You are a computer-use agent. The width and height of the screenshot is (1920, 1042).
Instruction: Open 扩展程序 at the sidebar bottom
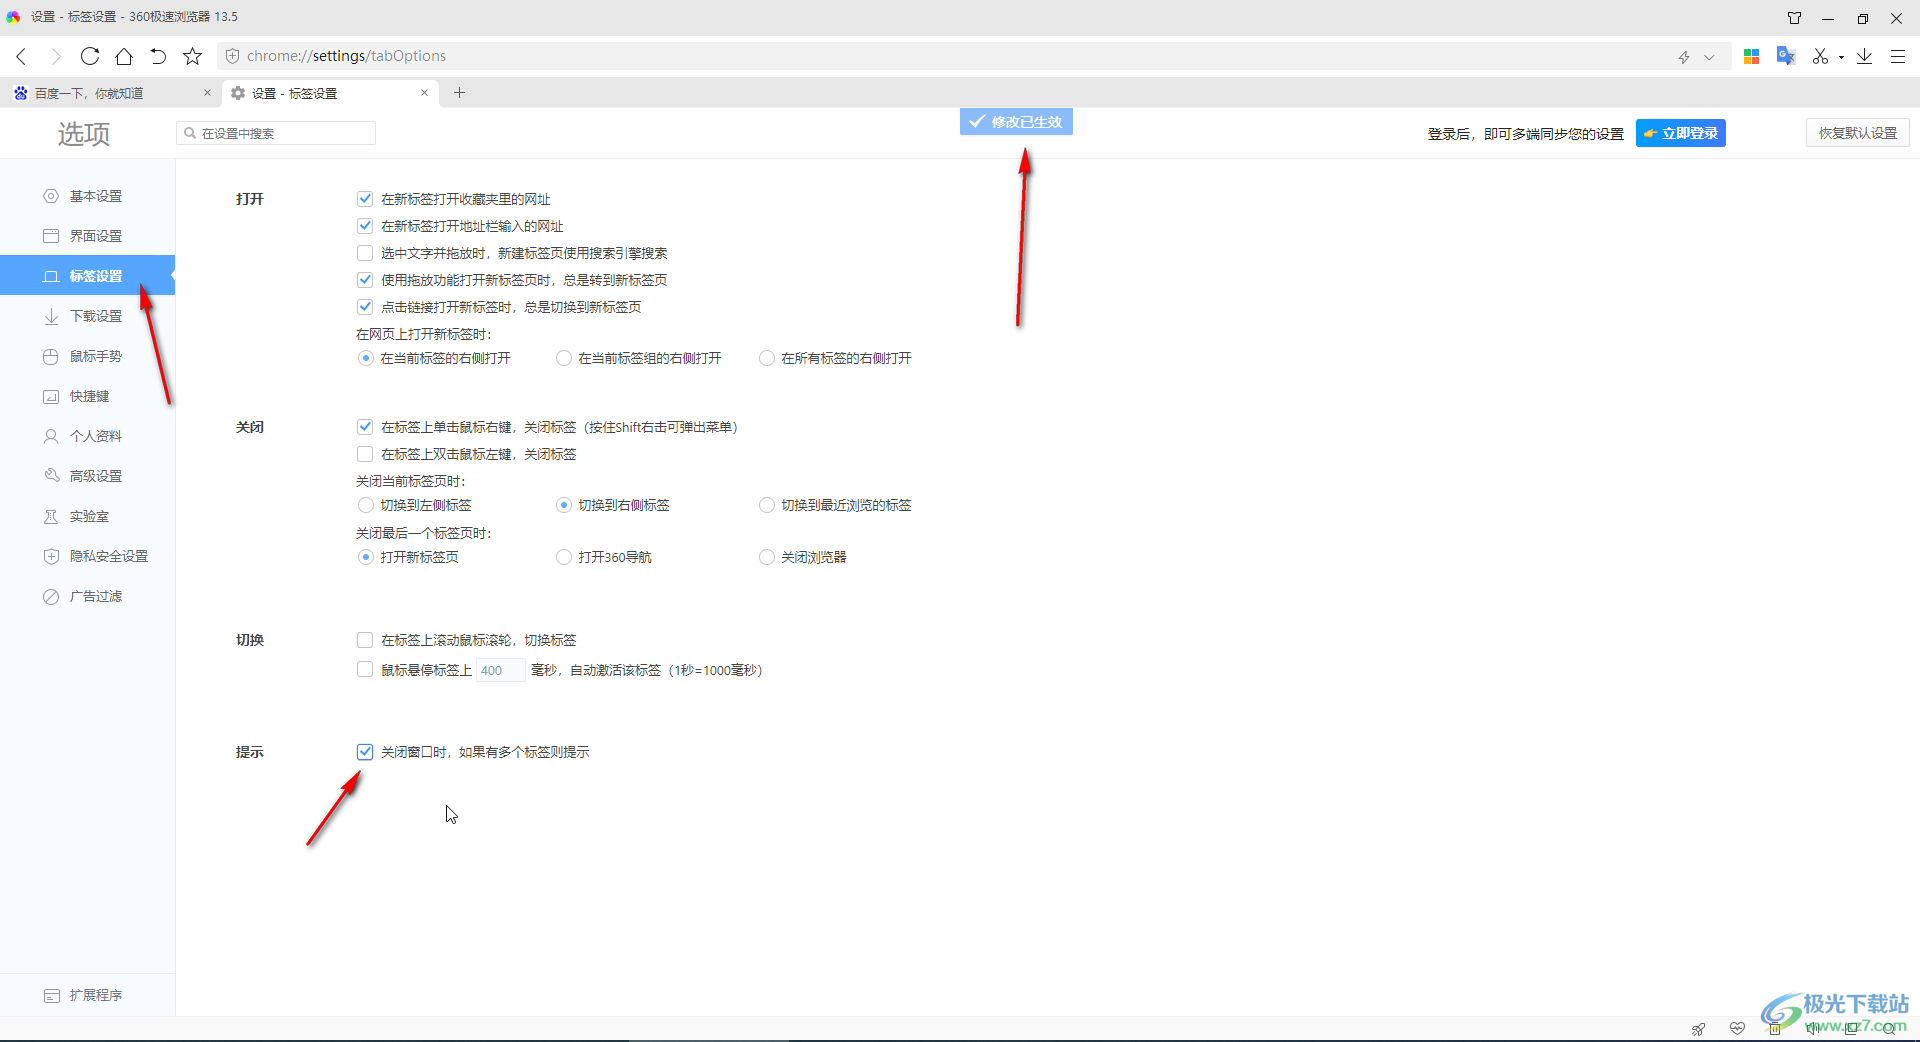tap(87, 995)
